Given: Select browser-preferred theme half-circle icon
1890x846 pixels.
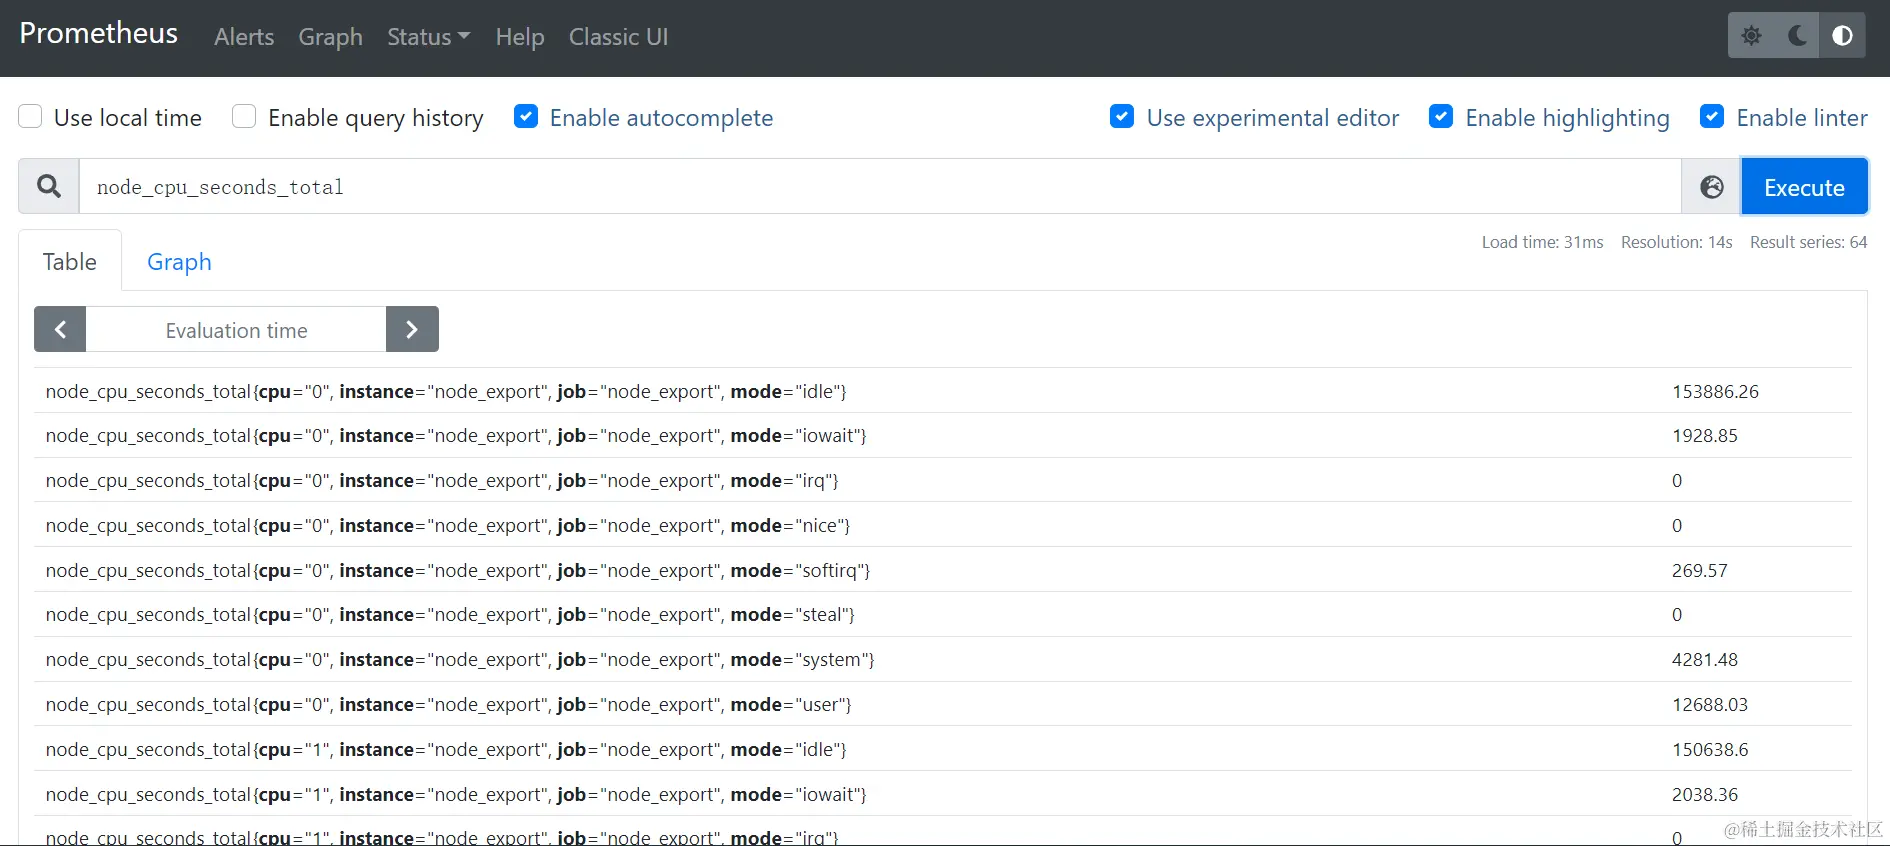Looking at the screenshot, I should [1842, 36].
